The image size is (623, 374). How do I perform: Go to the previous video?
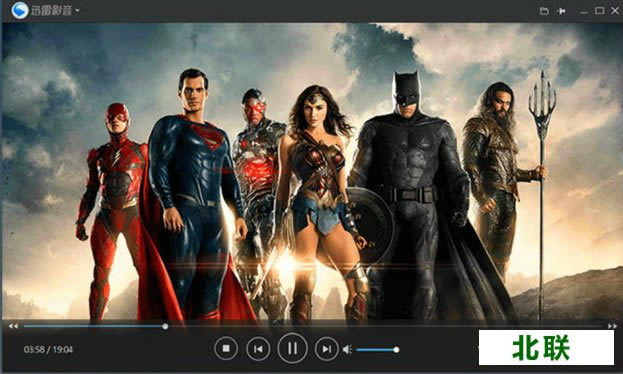[x=258, y=349]
